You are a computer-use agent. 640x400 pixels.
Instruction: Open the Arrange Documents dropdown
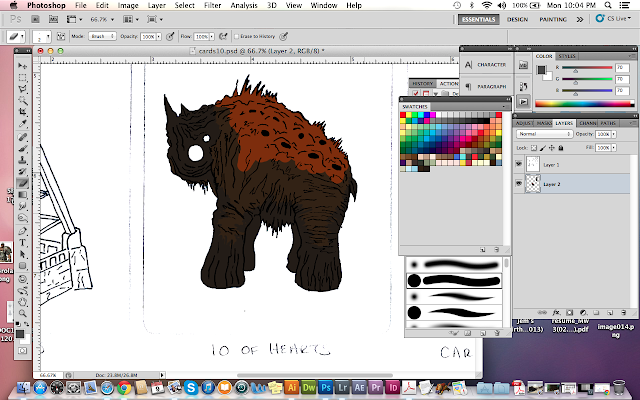tap(131, 19)
